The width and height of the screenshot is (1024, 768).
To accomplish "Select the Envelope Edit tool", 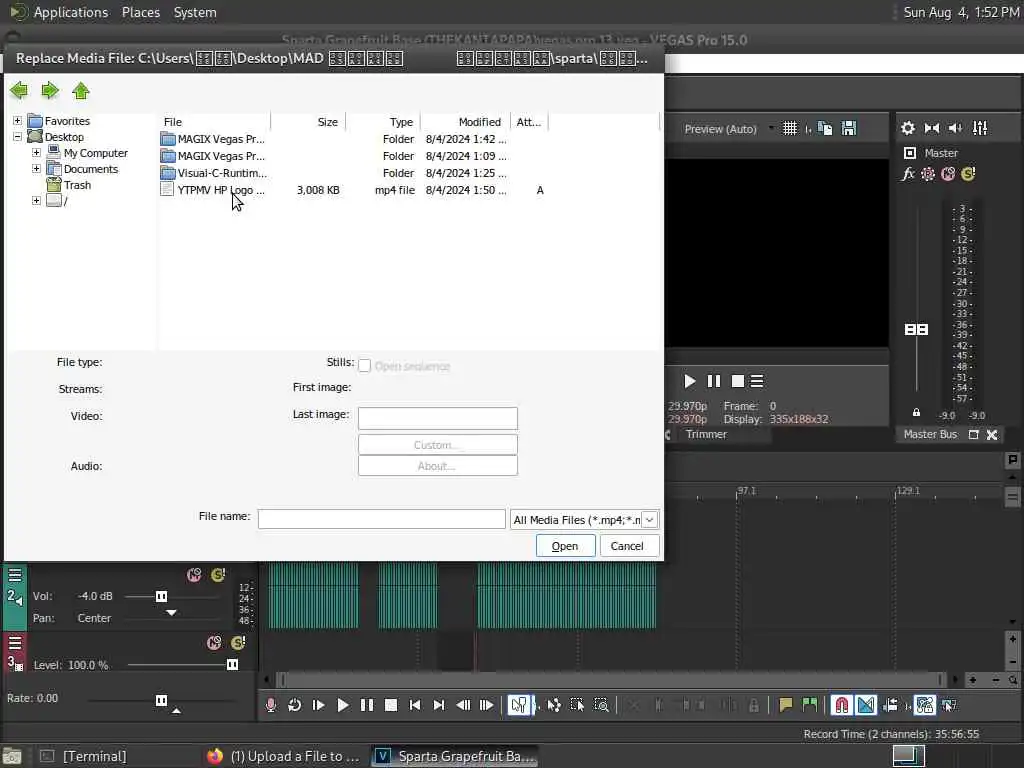I will pos(554,705).
